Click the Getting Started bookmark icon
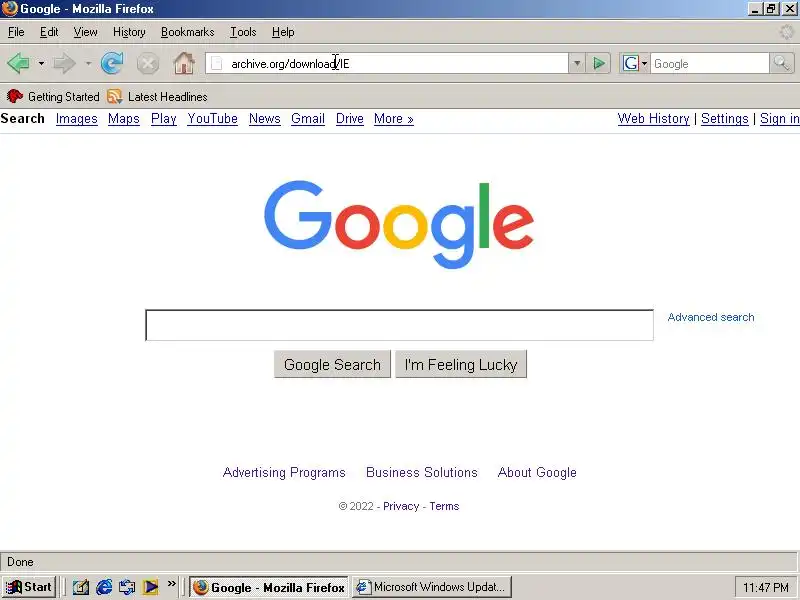 (x=15, y=96)
